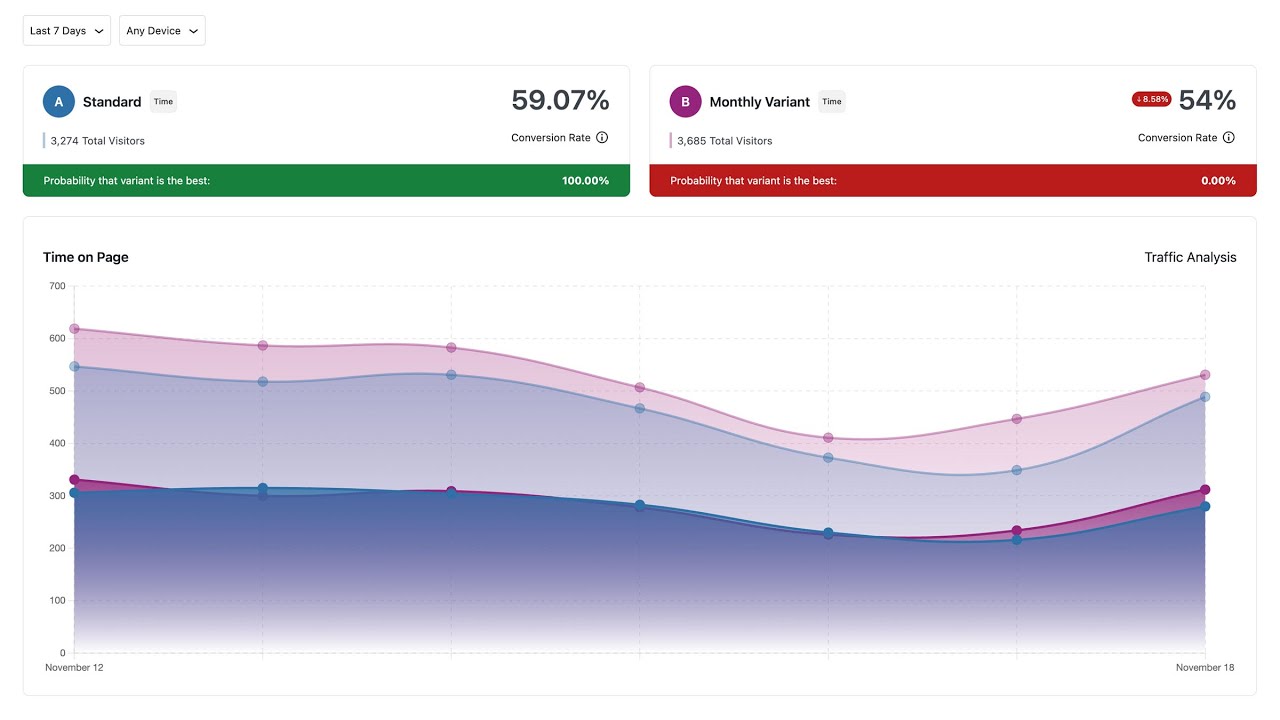The image size is (1280, 720).
Task: Open the Last 7 Days dropdown
Action: pos(66,31)
